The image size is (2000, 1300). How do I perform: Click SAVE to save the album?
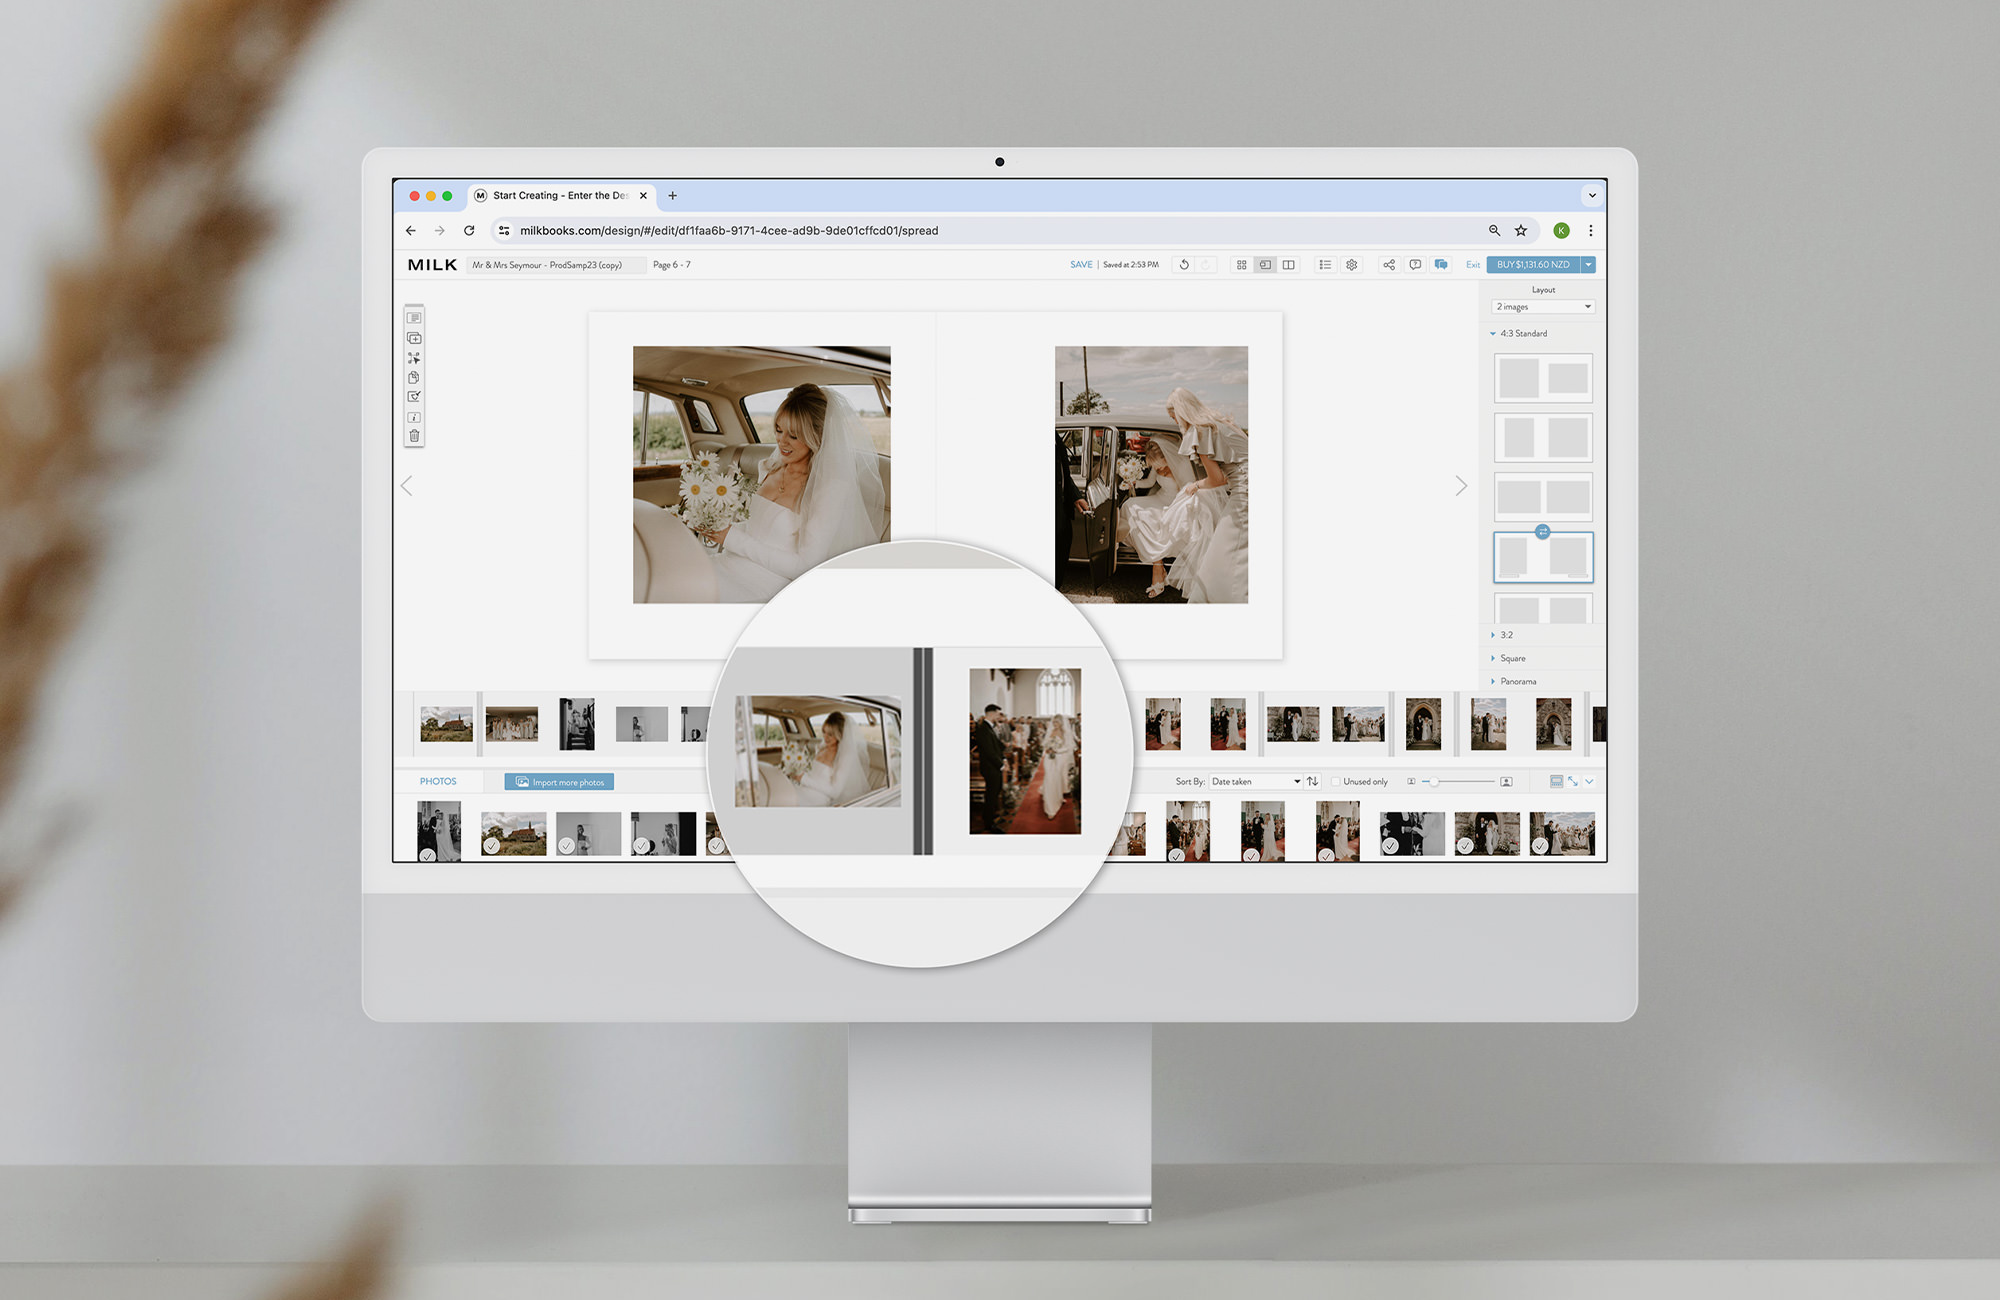coord(1081,264)
